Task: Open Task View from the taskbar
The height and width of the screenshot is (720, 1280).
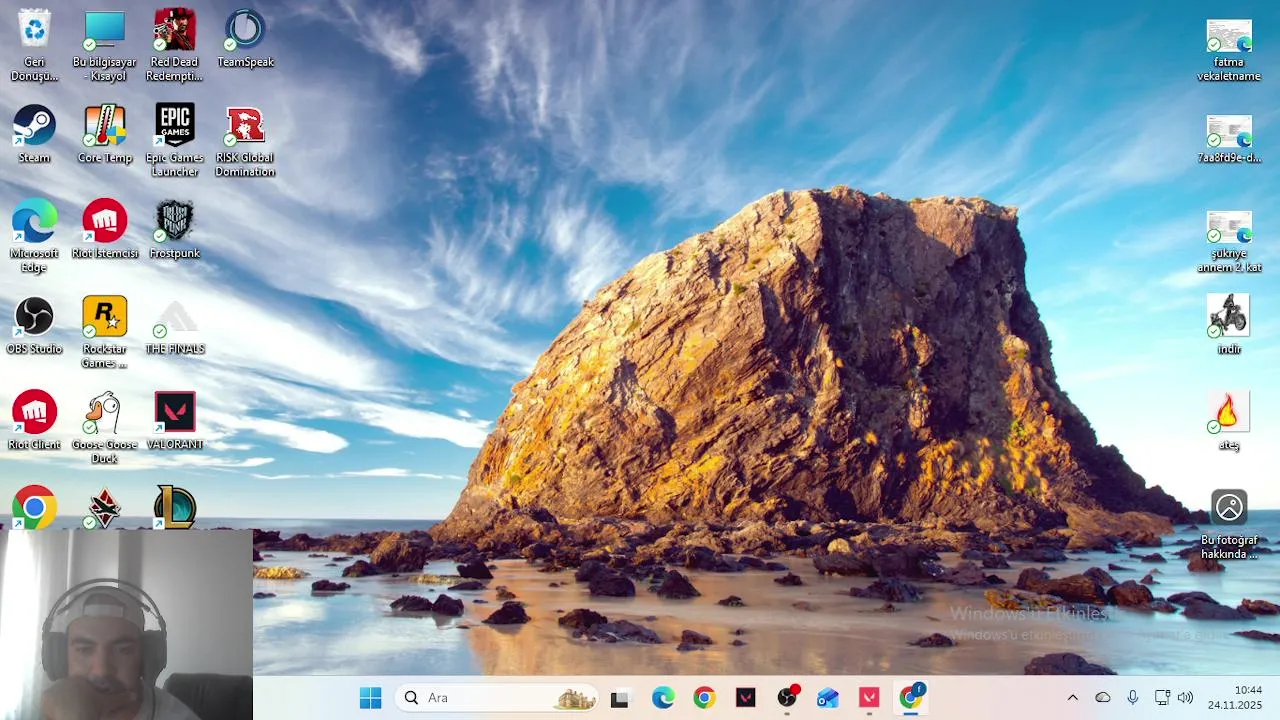Action: [620, 698]
